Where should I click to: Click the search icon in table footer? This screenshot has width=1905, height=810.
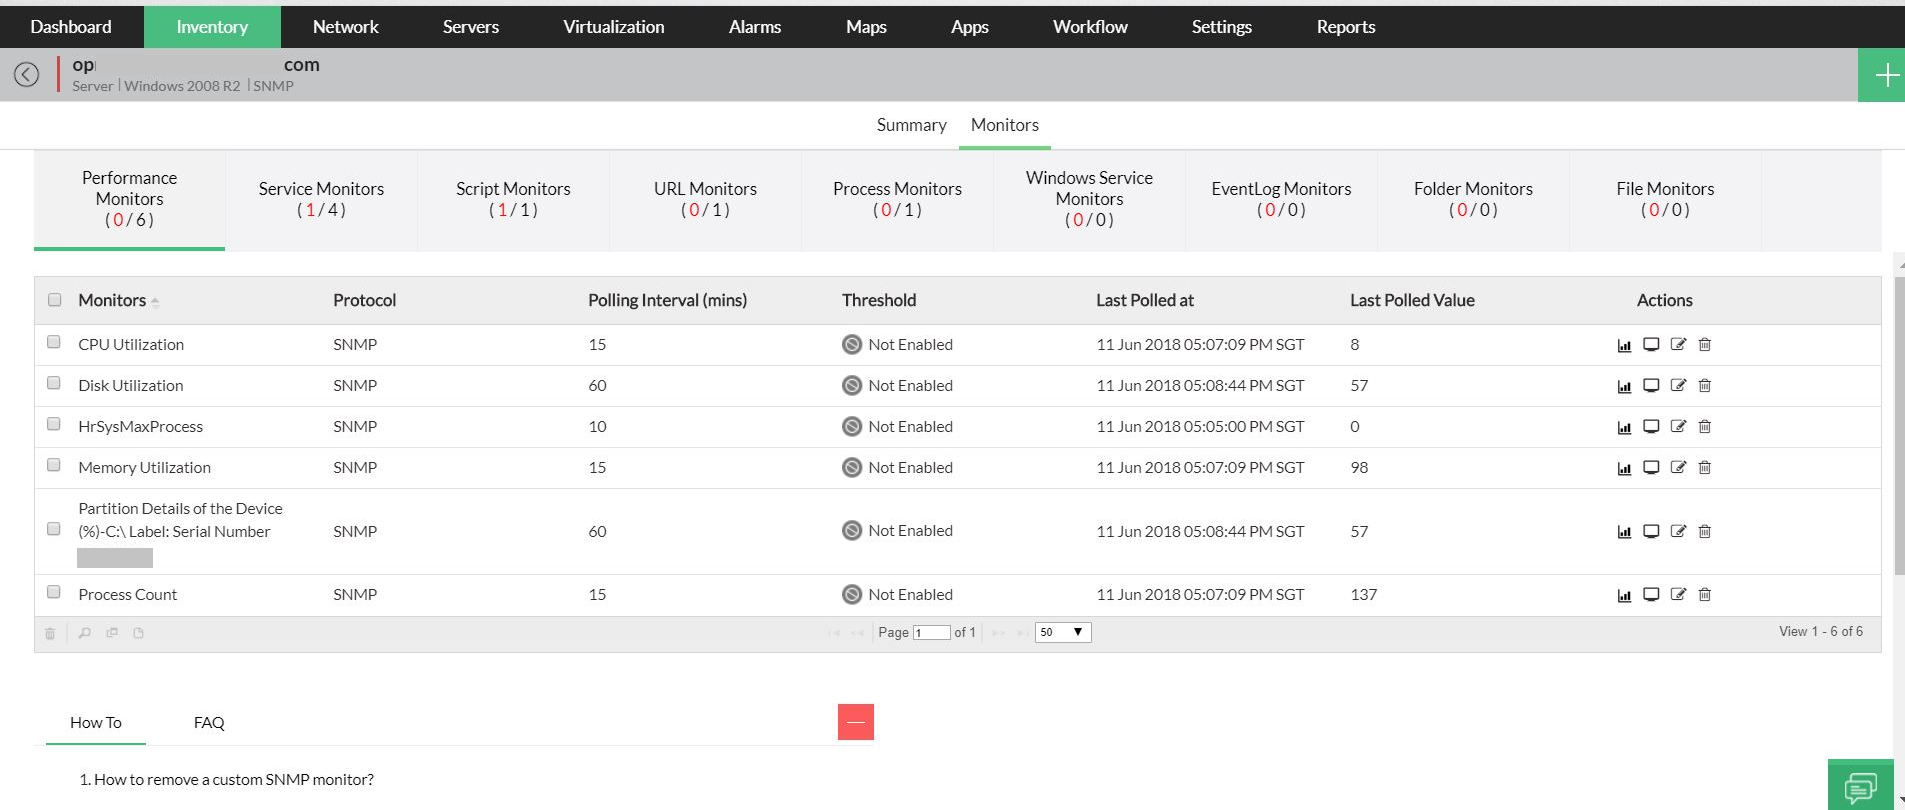coord(85,633)
